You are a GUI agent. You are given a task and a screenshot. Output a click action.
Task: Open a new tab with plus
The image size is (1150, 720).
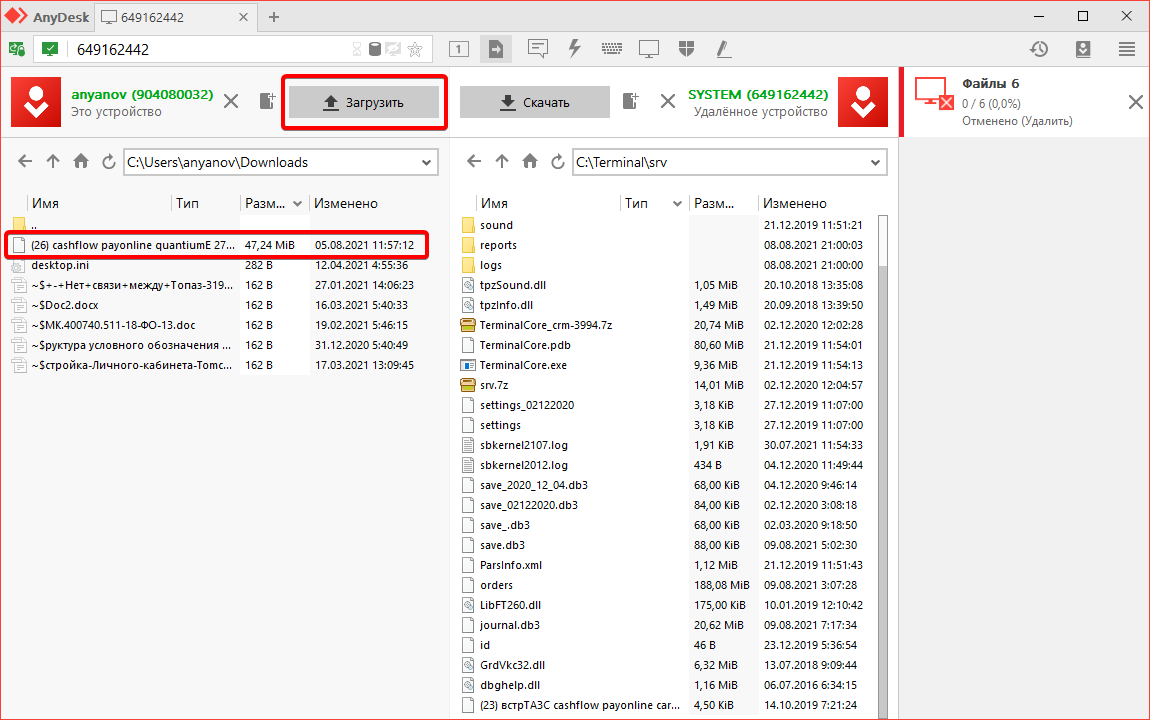[274, 17]
